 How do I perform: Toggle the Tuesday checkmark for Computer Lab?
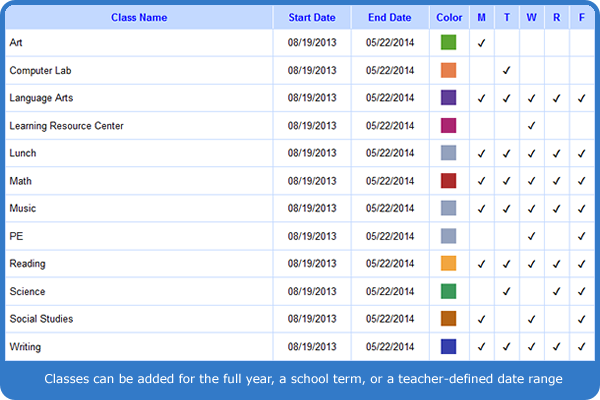507,70
